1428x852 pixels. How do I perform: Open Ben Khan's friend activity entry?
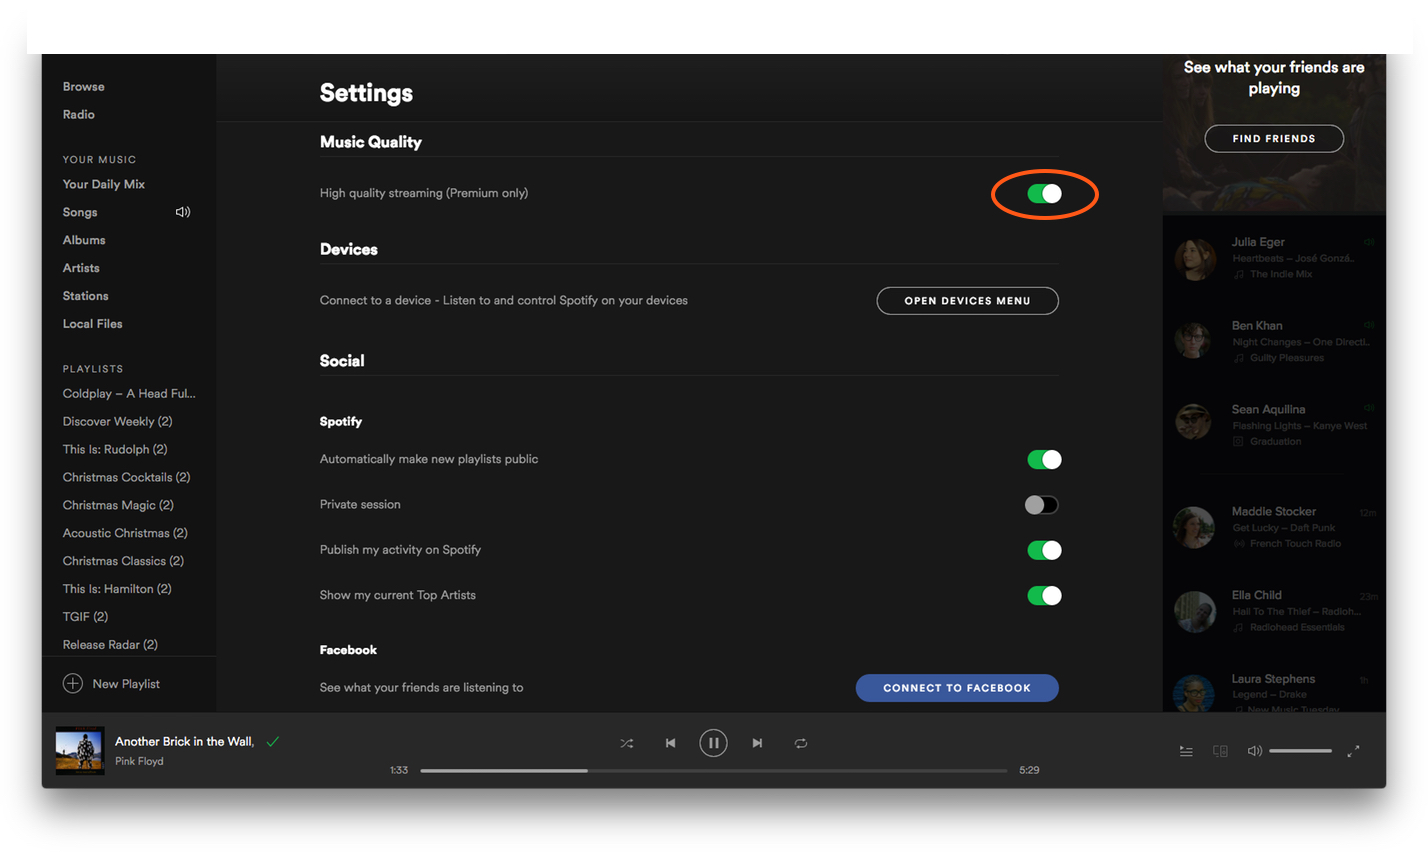pyautogui.click(x=1274, y=342)
